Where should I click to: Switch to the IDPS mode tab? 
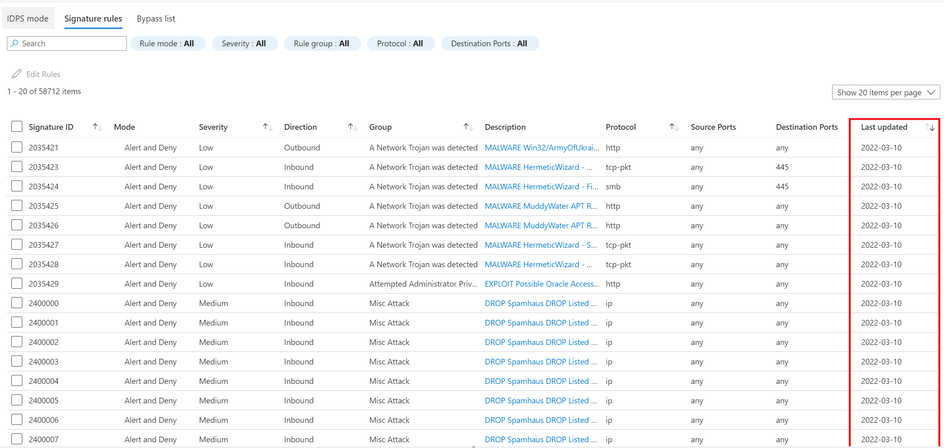28,19
